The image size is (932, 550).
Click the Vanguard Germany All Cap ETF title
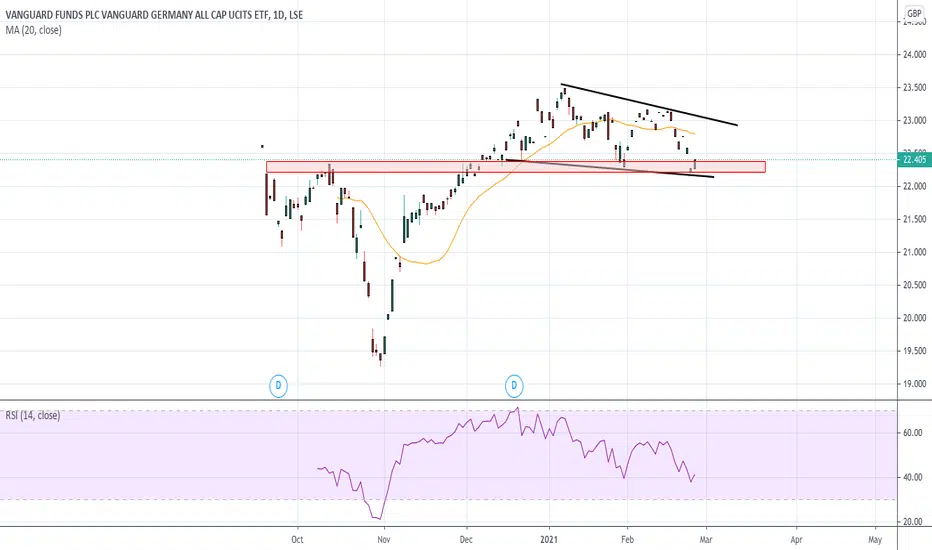tap(154, 15)
